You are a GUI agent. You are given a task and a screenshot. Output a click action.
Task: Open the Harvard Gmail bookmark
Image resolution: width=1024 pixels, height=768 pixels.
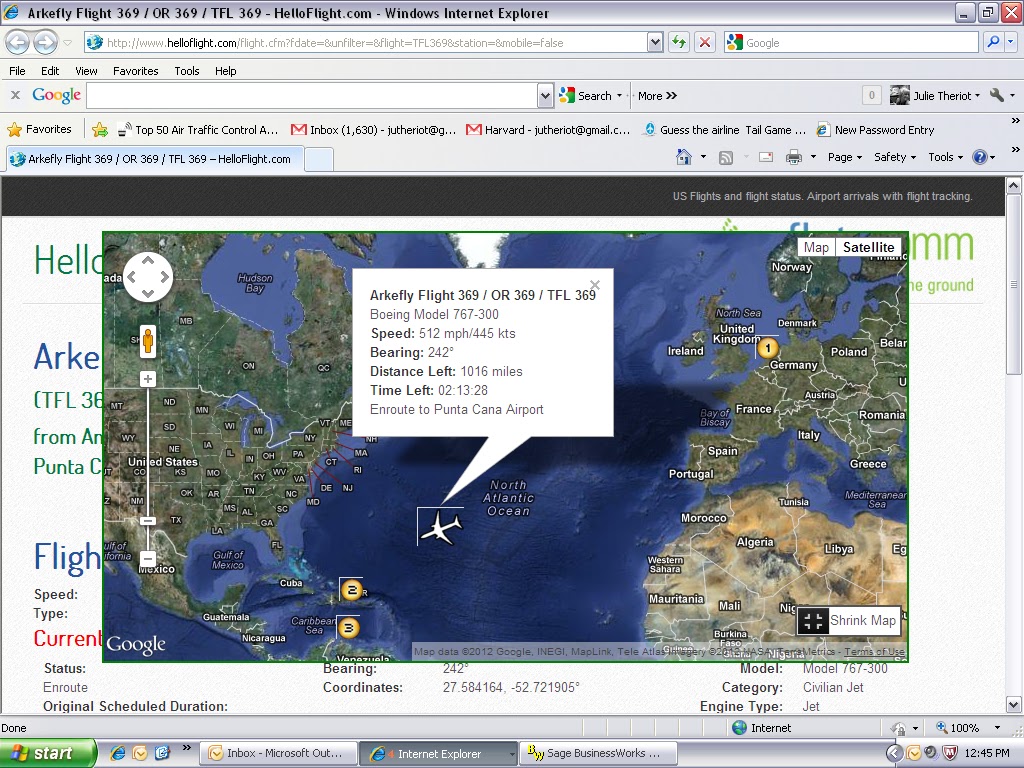coord(549,130)
